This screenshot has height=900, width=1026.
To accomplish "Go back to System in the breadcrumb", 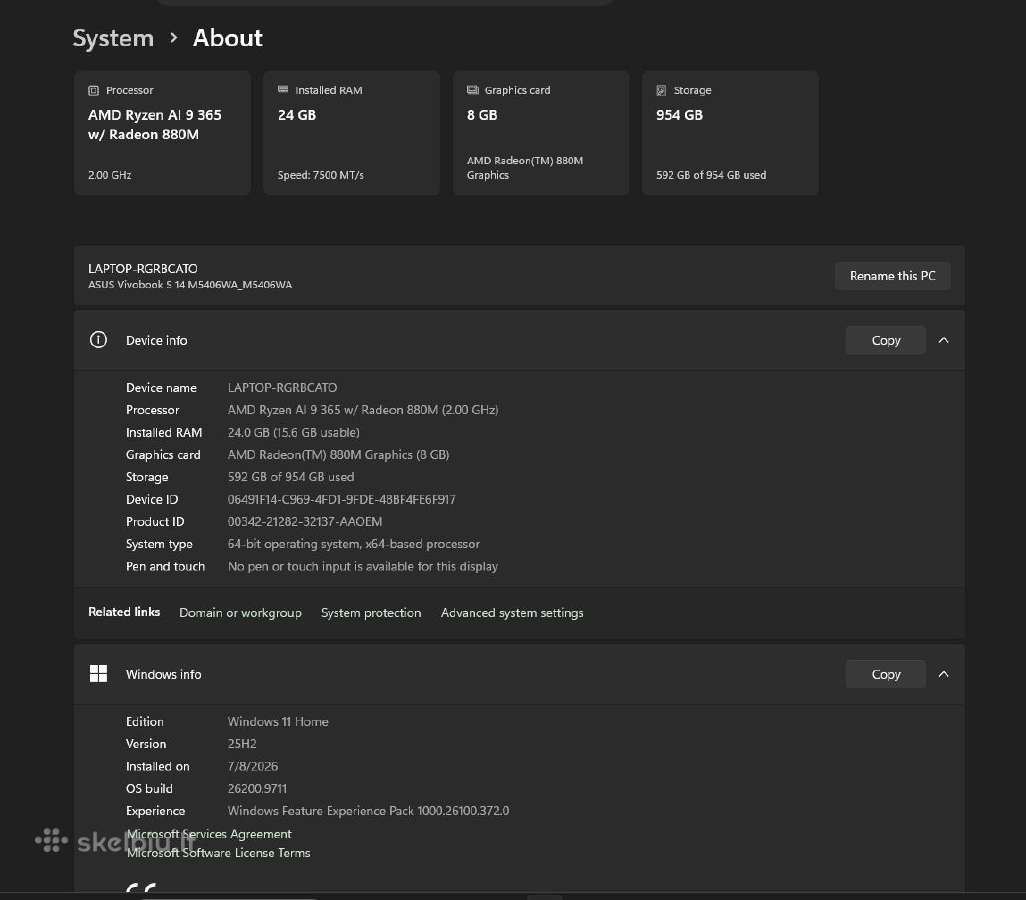I will 113,38.
